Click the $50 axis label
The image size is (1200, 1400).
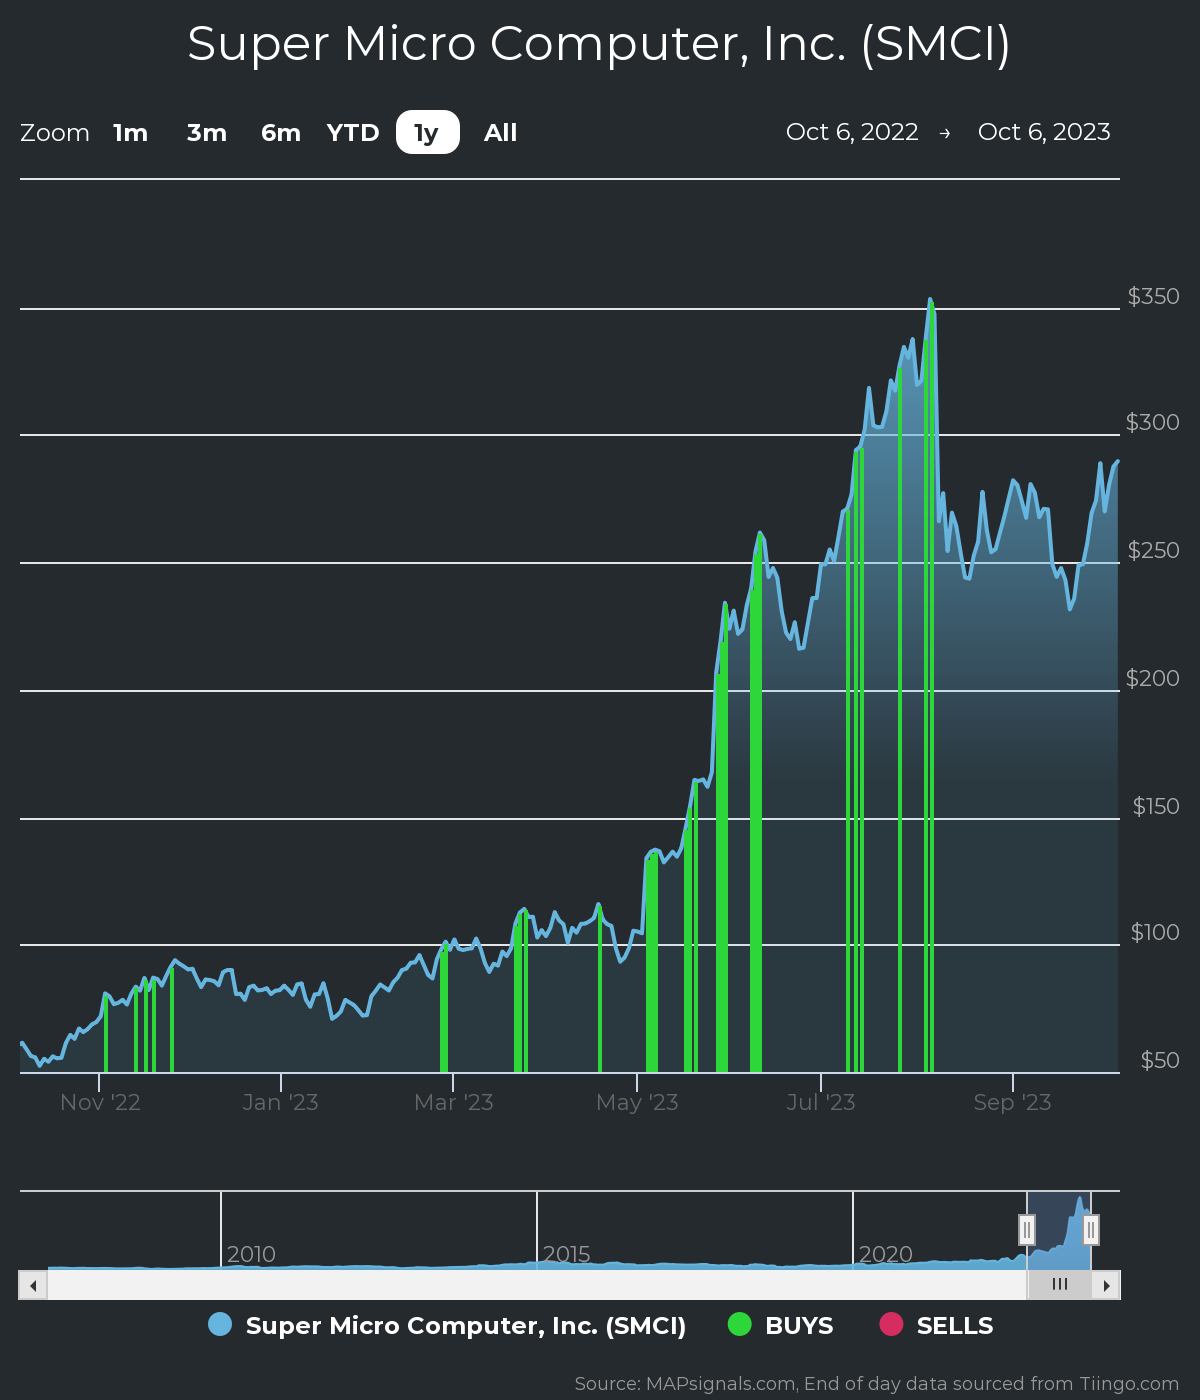point(1160,1060)
